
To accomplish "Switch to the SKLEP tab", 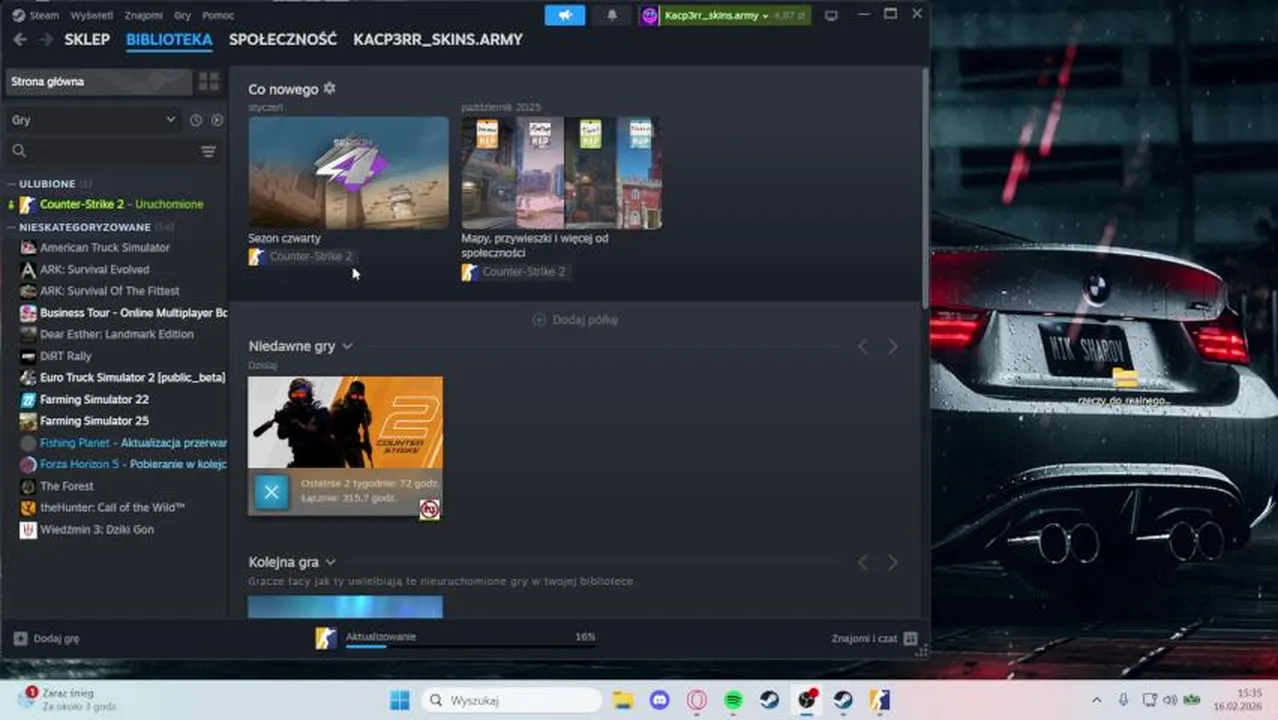I will 87,40.
